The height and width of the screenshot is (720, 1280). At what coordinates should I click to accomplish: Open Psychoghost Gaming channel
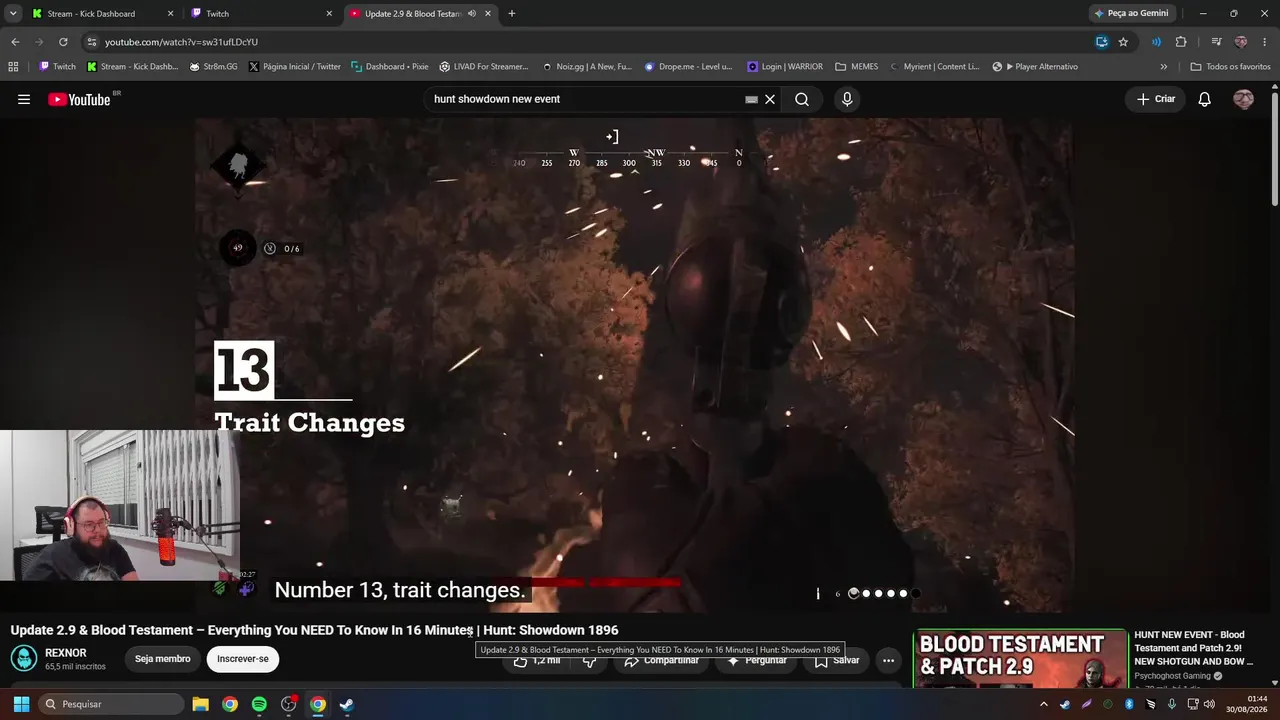tap(1172, 676)
